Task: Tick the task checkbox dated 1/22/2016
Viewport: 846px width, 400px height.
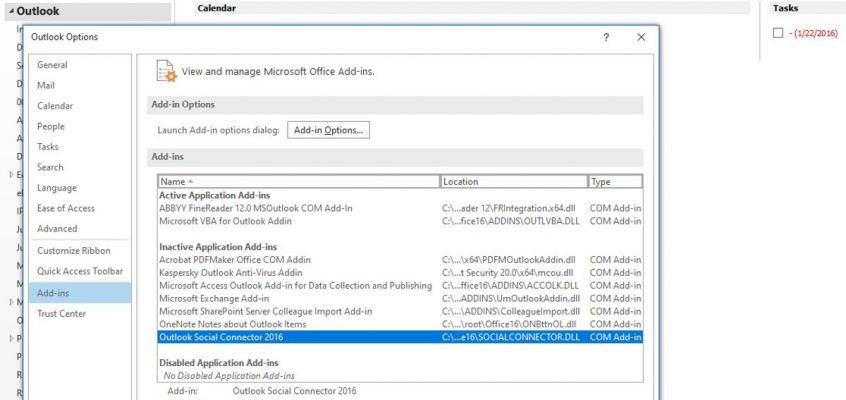Action: [x=777, y=33]
